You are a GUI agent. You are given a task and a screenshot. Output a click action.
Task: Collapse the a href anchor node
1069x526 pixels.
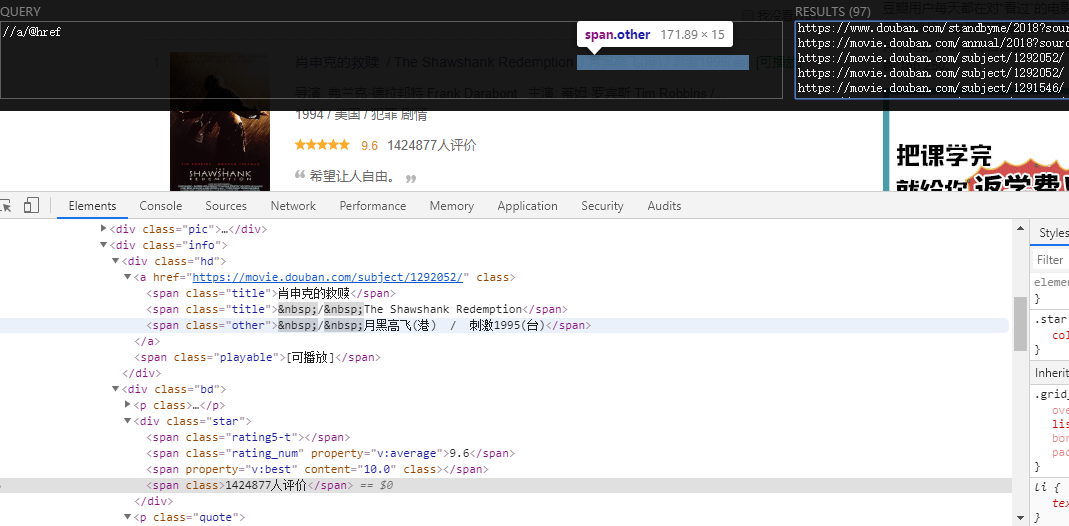[x=127, y=277]
